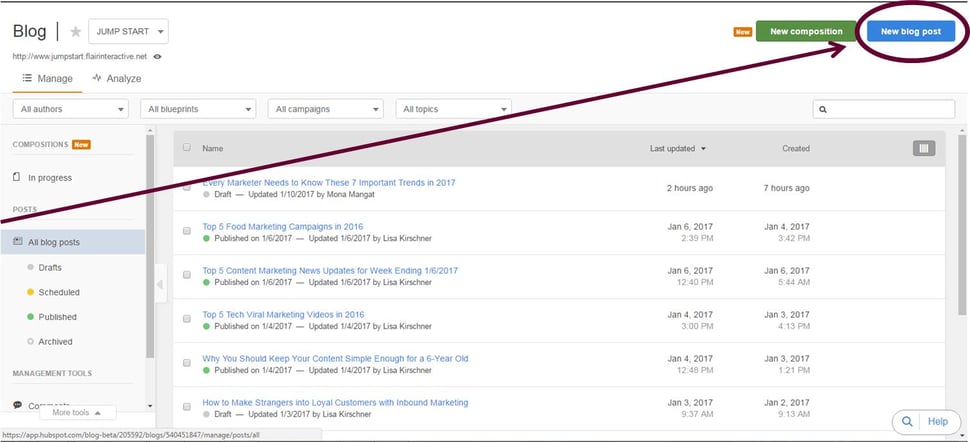The image size is (970, 442).
Task: Tick the select-all checkbox in the Name header
Action: click(186, 148)
